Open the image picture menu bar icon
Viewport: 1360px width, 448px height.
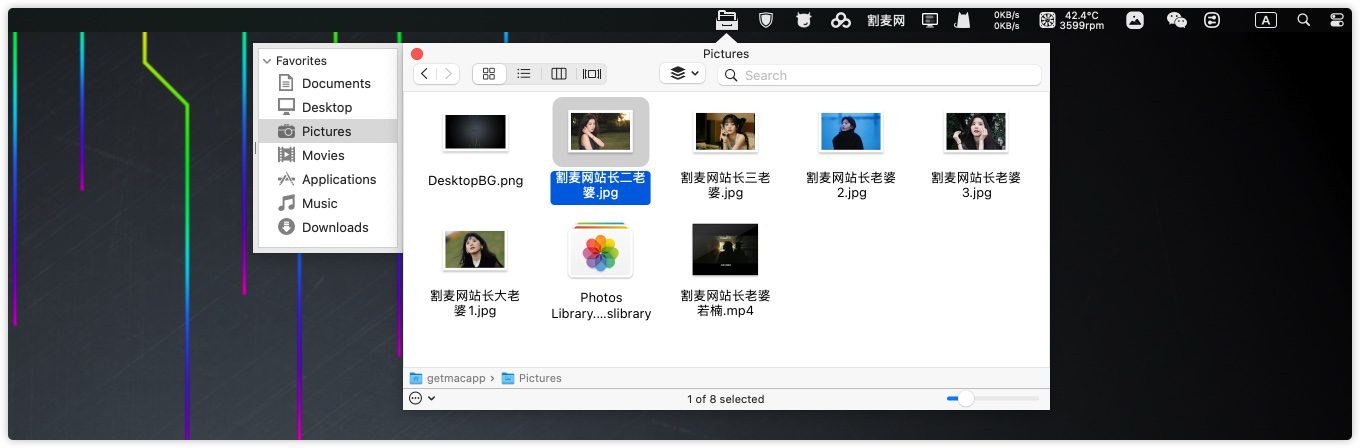1135,20
